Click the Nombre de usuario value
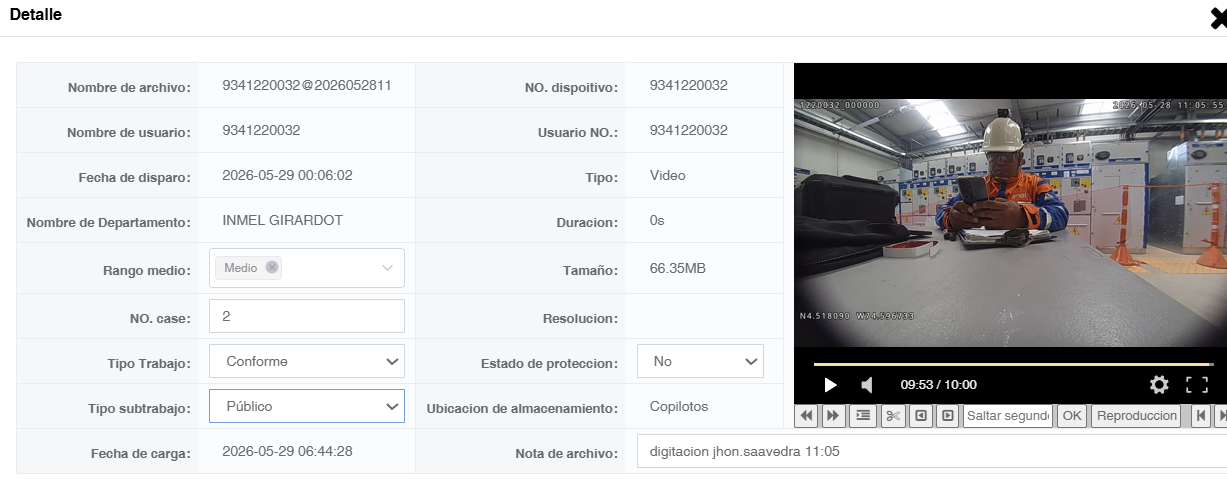 [261, 130]
